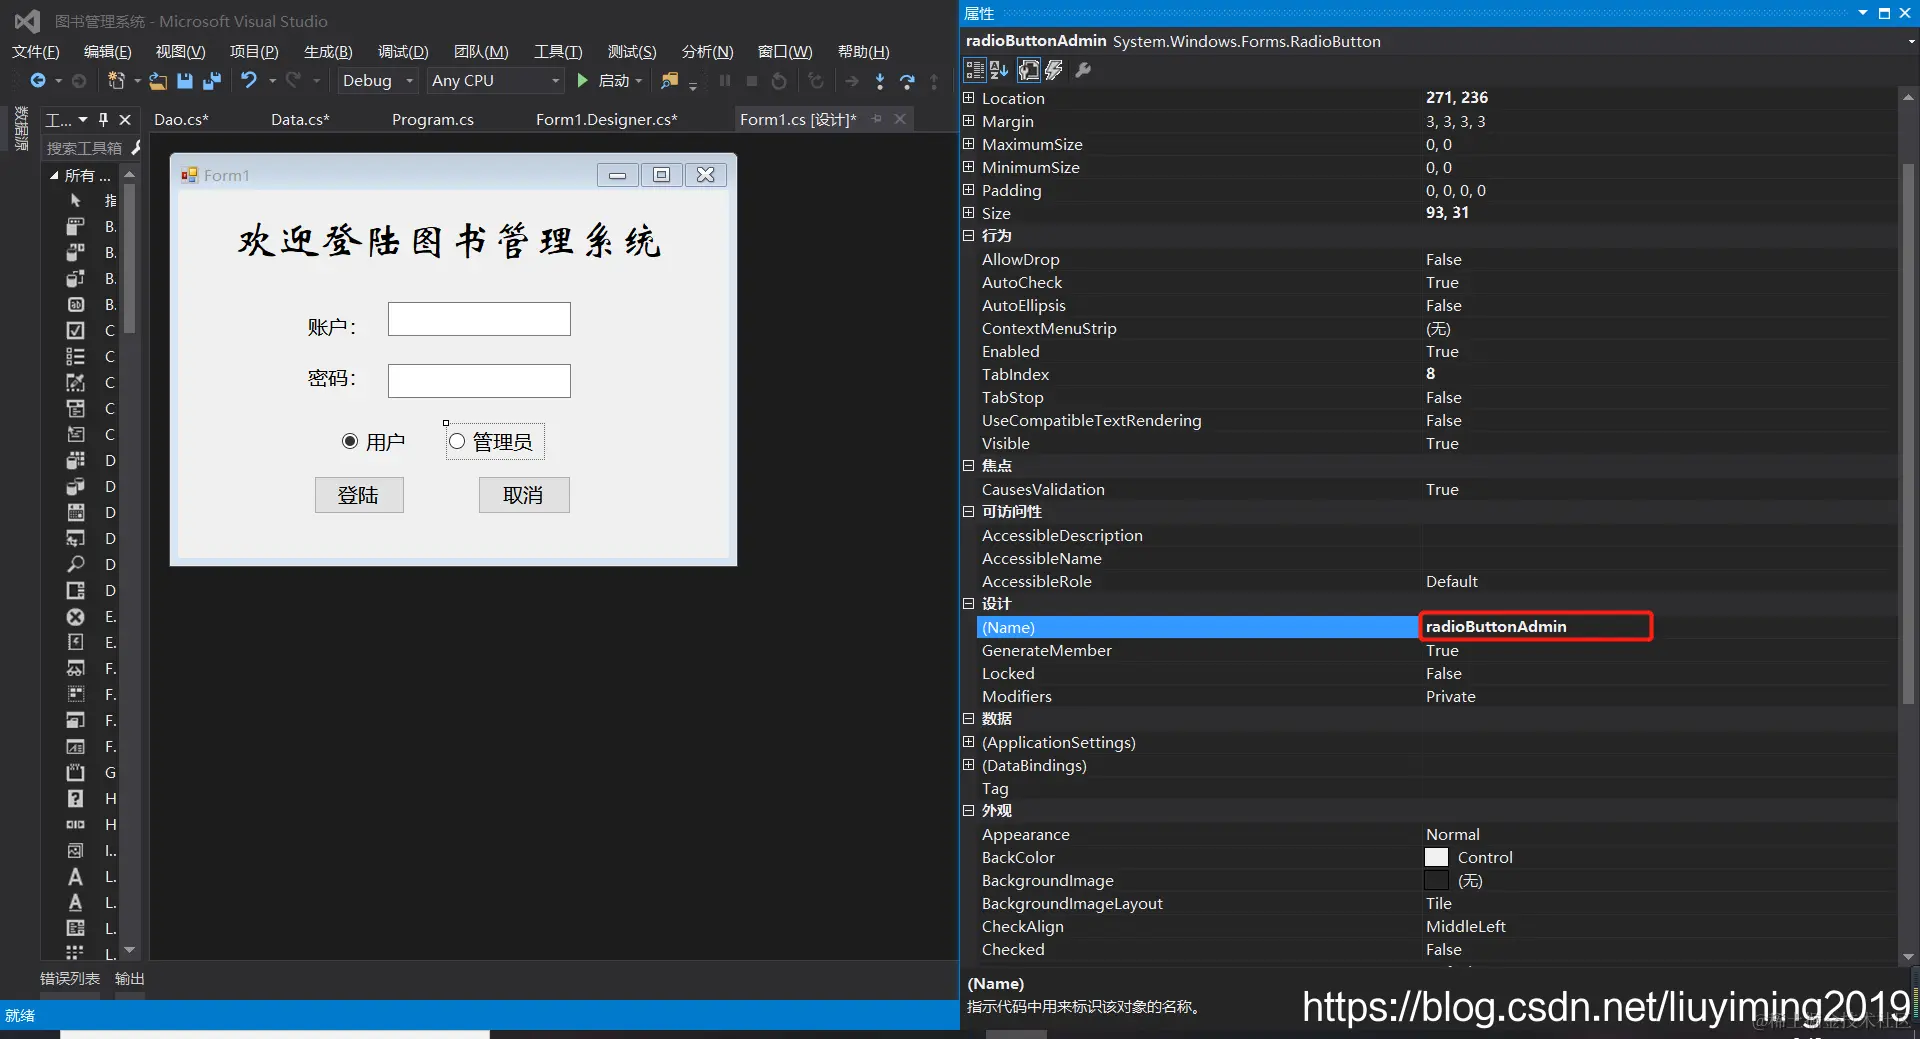Screen dimensions: 1920x1039
Task: Pick the CheckedListBox control in the toolbox
Action: pos(75,357)
